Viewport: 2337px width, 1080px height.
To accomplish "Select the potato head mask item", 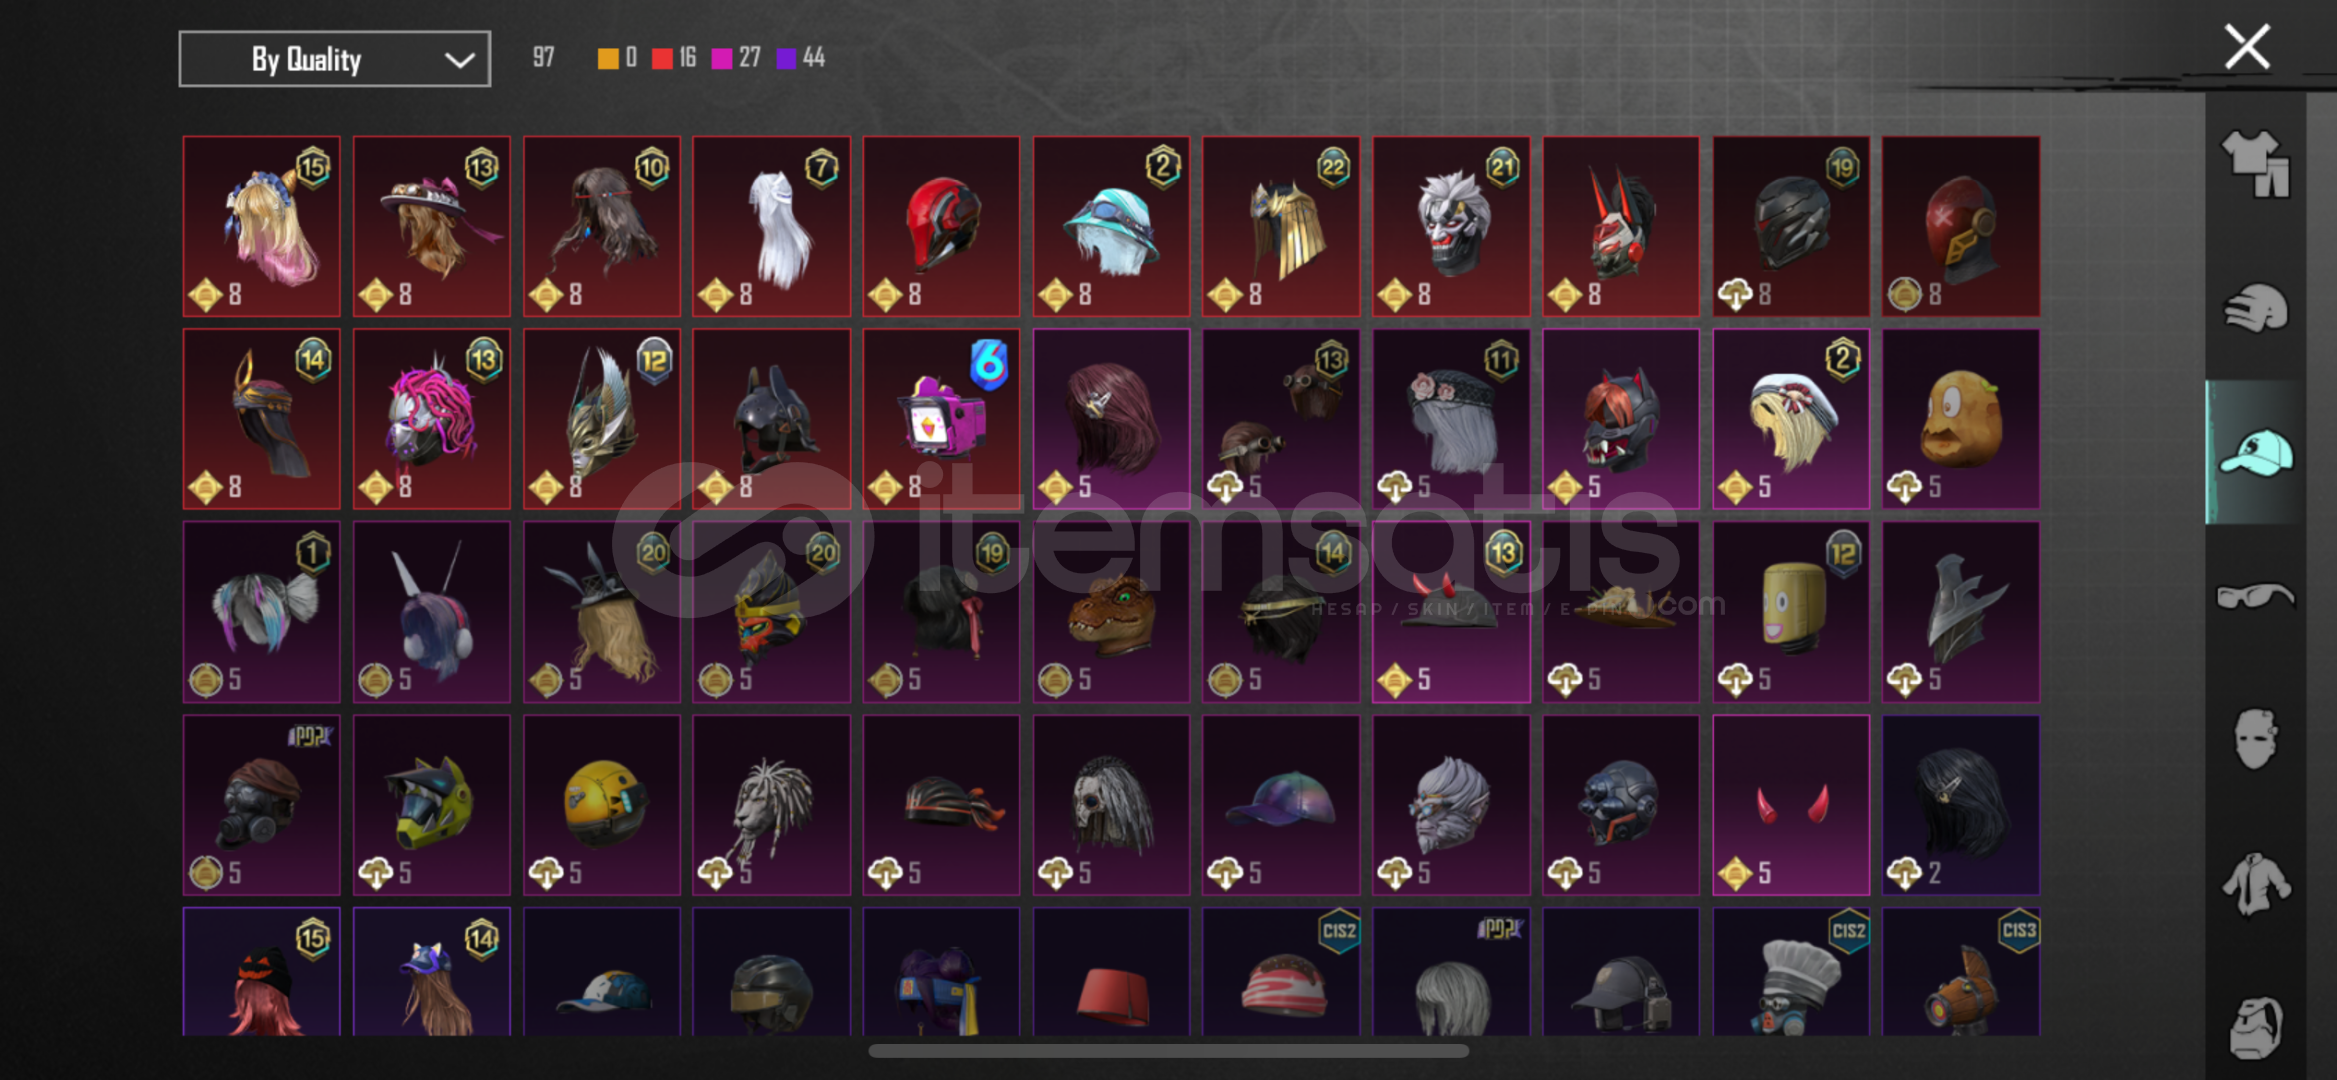I will click(1961, 419).
